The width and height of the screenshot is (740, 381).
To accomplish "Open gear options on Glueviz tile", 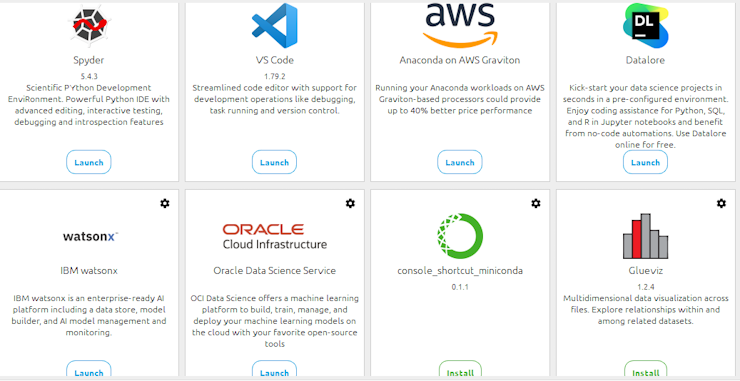I will pos(721,203).
